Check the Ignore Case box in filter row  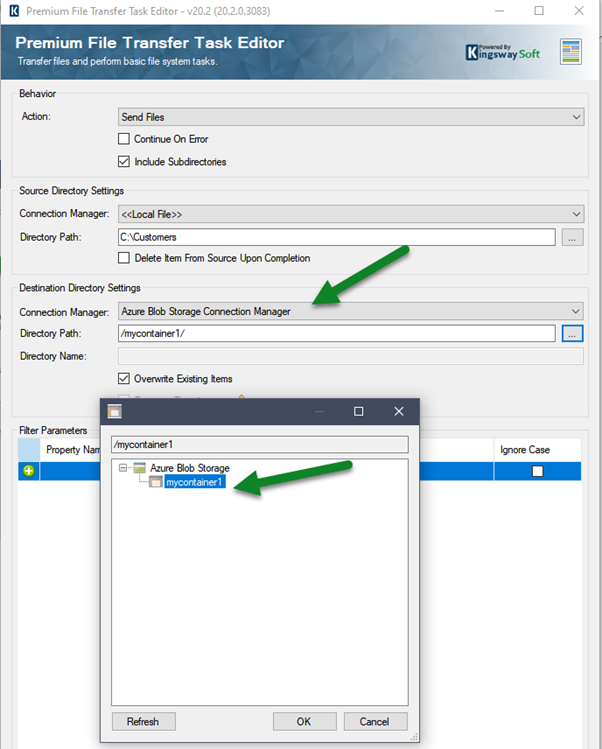pyautogui.click(x=537, y=471)
